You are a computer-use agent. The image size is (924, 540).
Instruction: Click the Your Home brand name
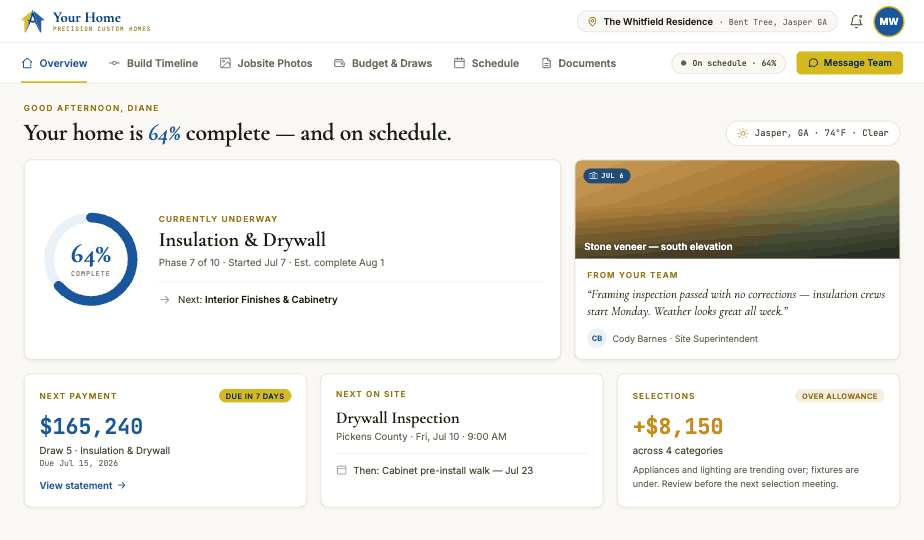(x=87, y=18)
